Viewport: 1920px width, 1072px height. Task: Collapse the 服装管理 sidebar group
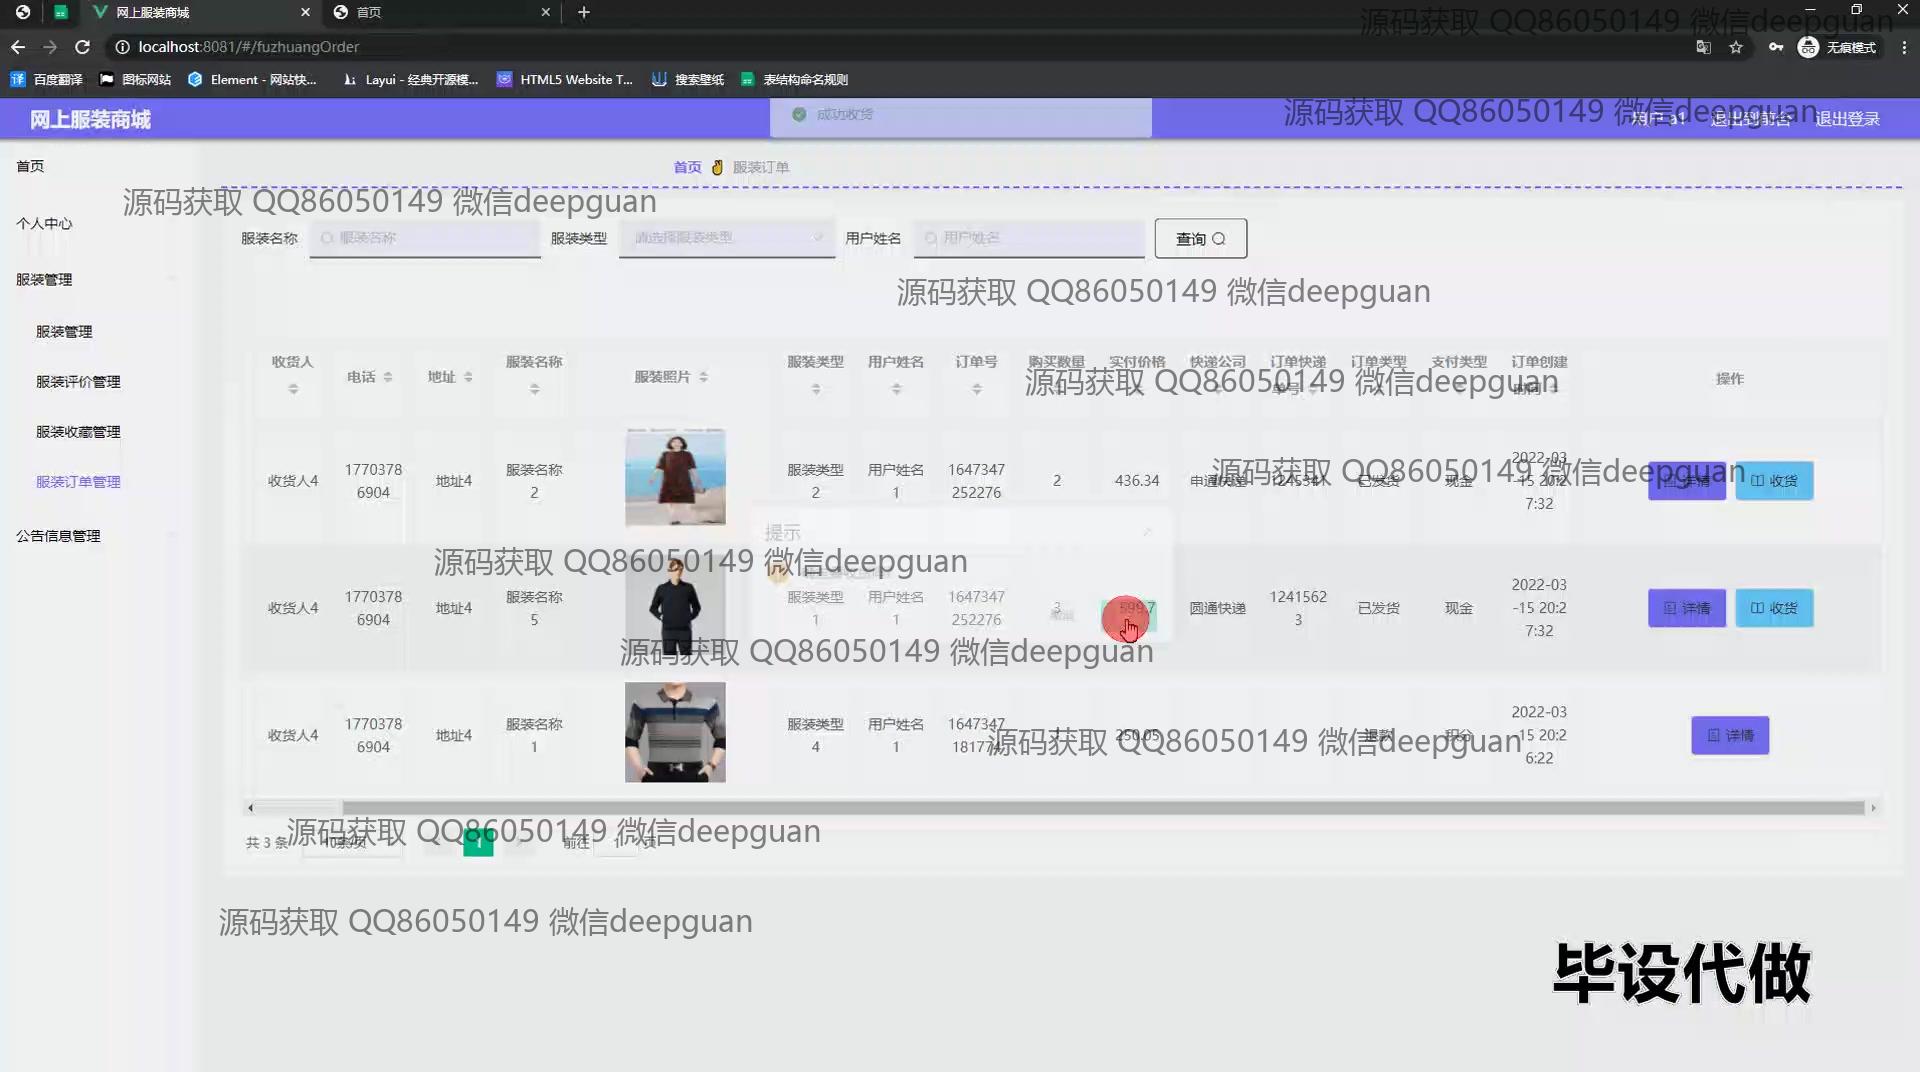click(x=44, y=279)
